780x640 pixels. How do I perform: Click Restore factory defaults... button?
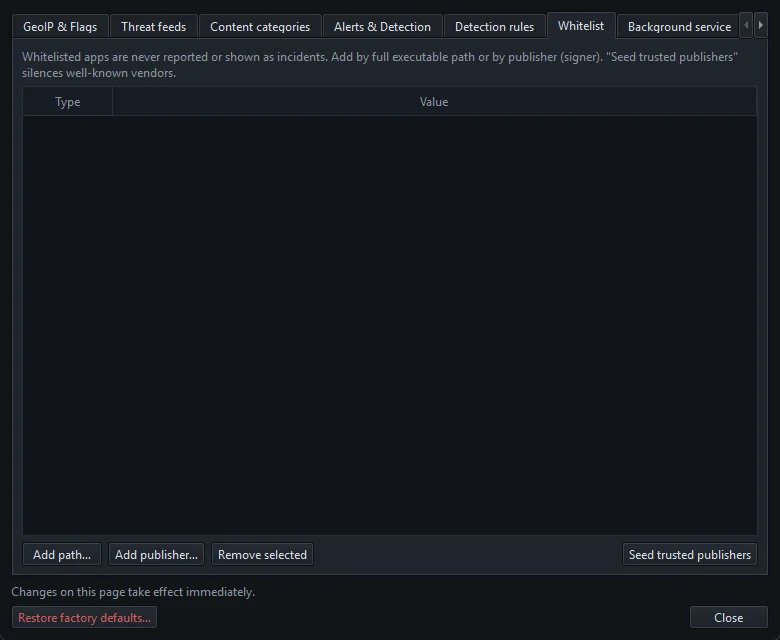(85, 618)
